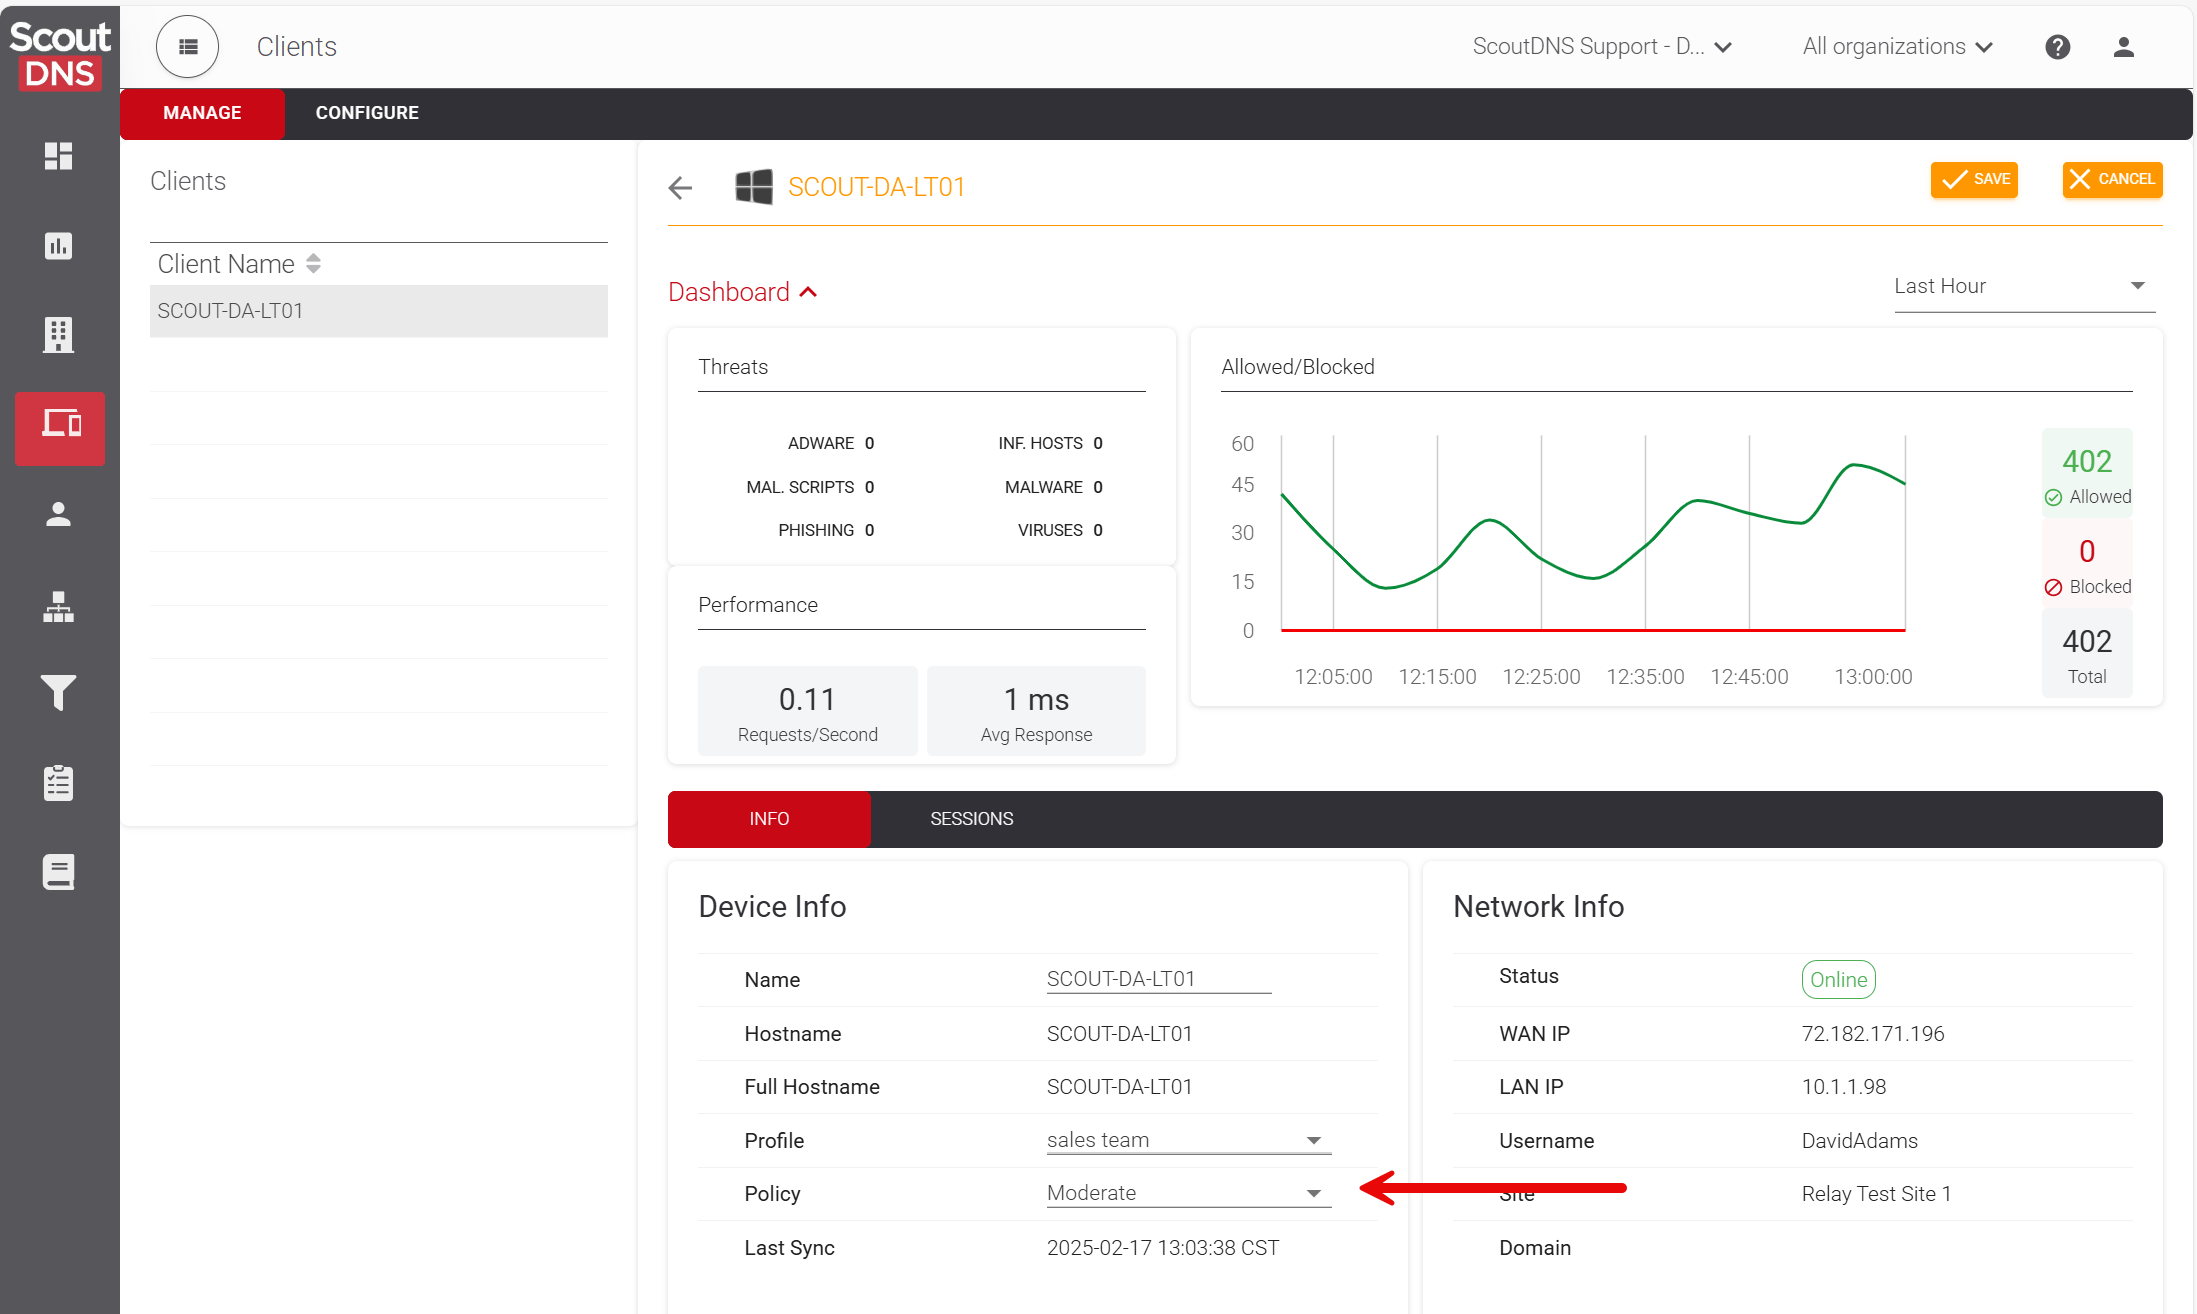Select SCOUT-DA-LT01 in client list
The image size is (2197, 1314).
click(379, 311)
